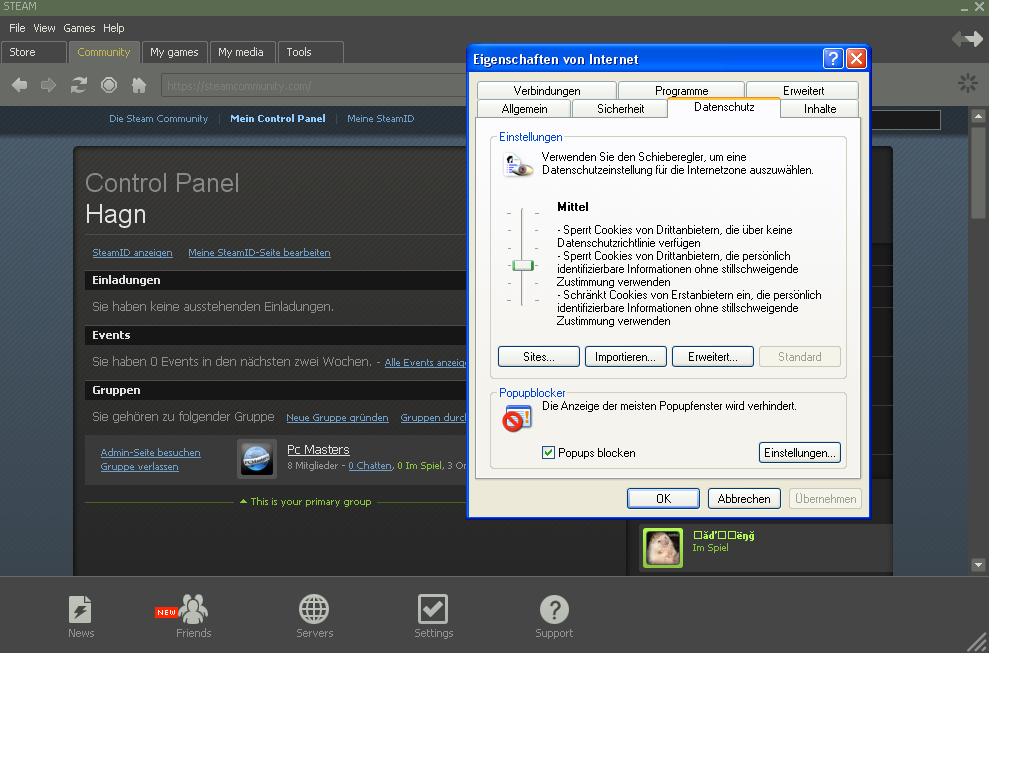Switch to the Sicherheit tab

coord(620,109)
